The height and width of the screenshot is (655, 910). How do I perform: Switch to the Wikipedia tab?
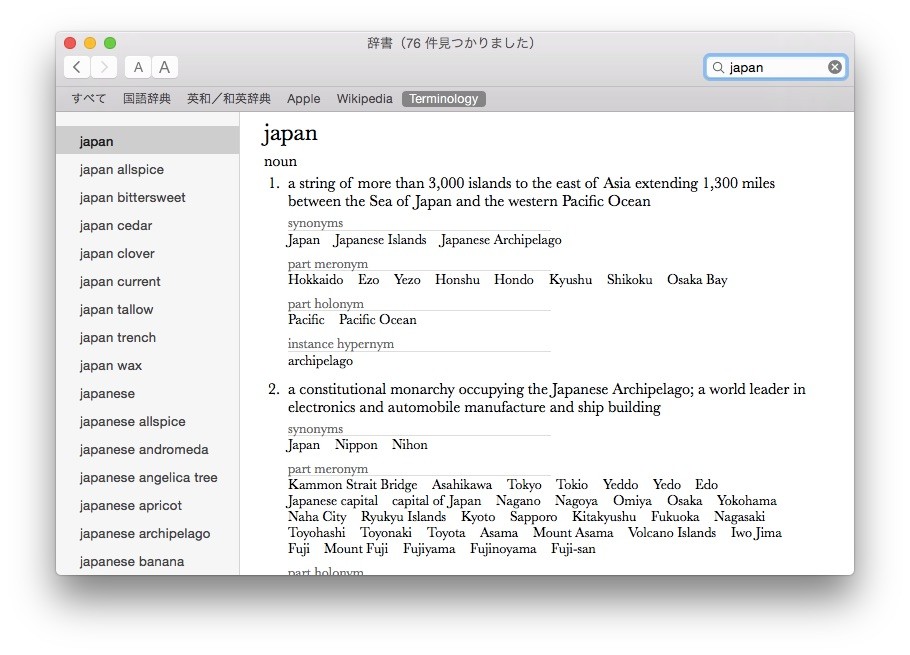click(x=364, y=99)
